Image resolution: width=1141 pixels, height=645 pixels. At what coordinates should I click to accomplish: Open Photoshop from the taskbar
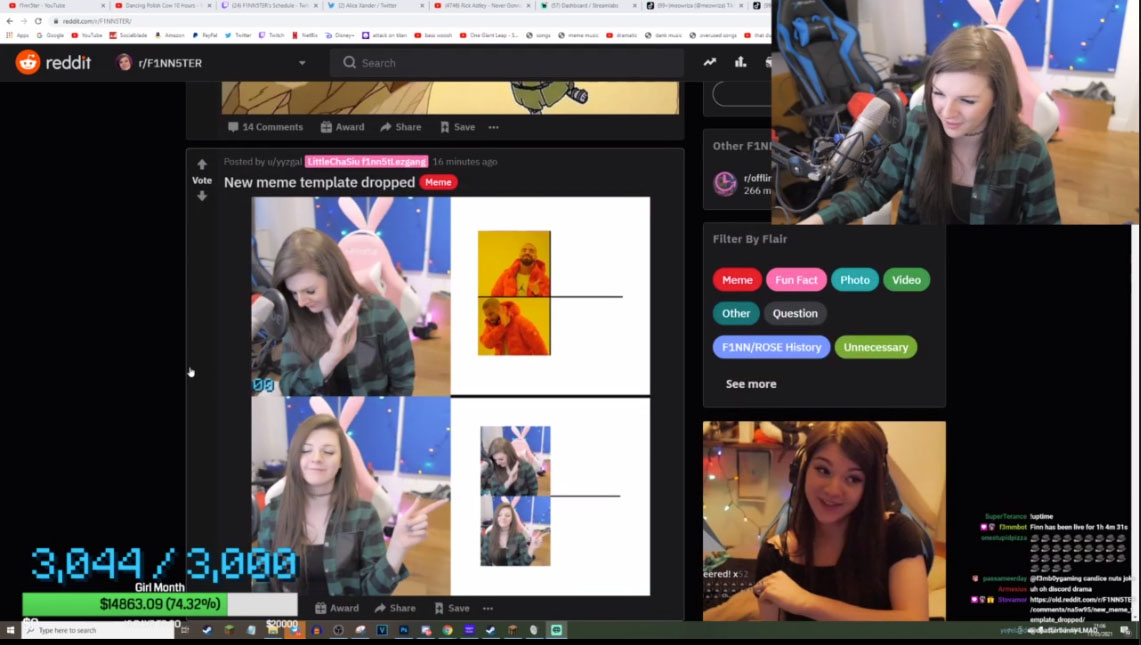[x=404, y=630]
